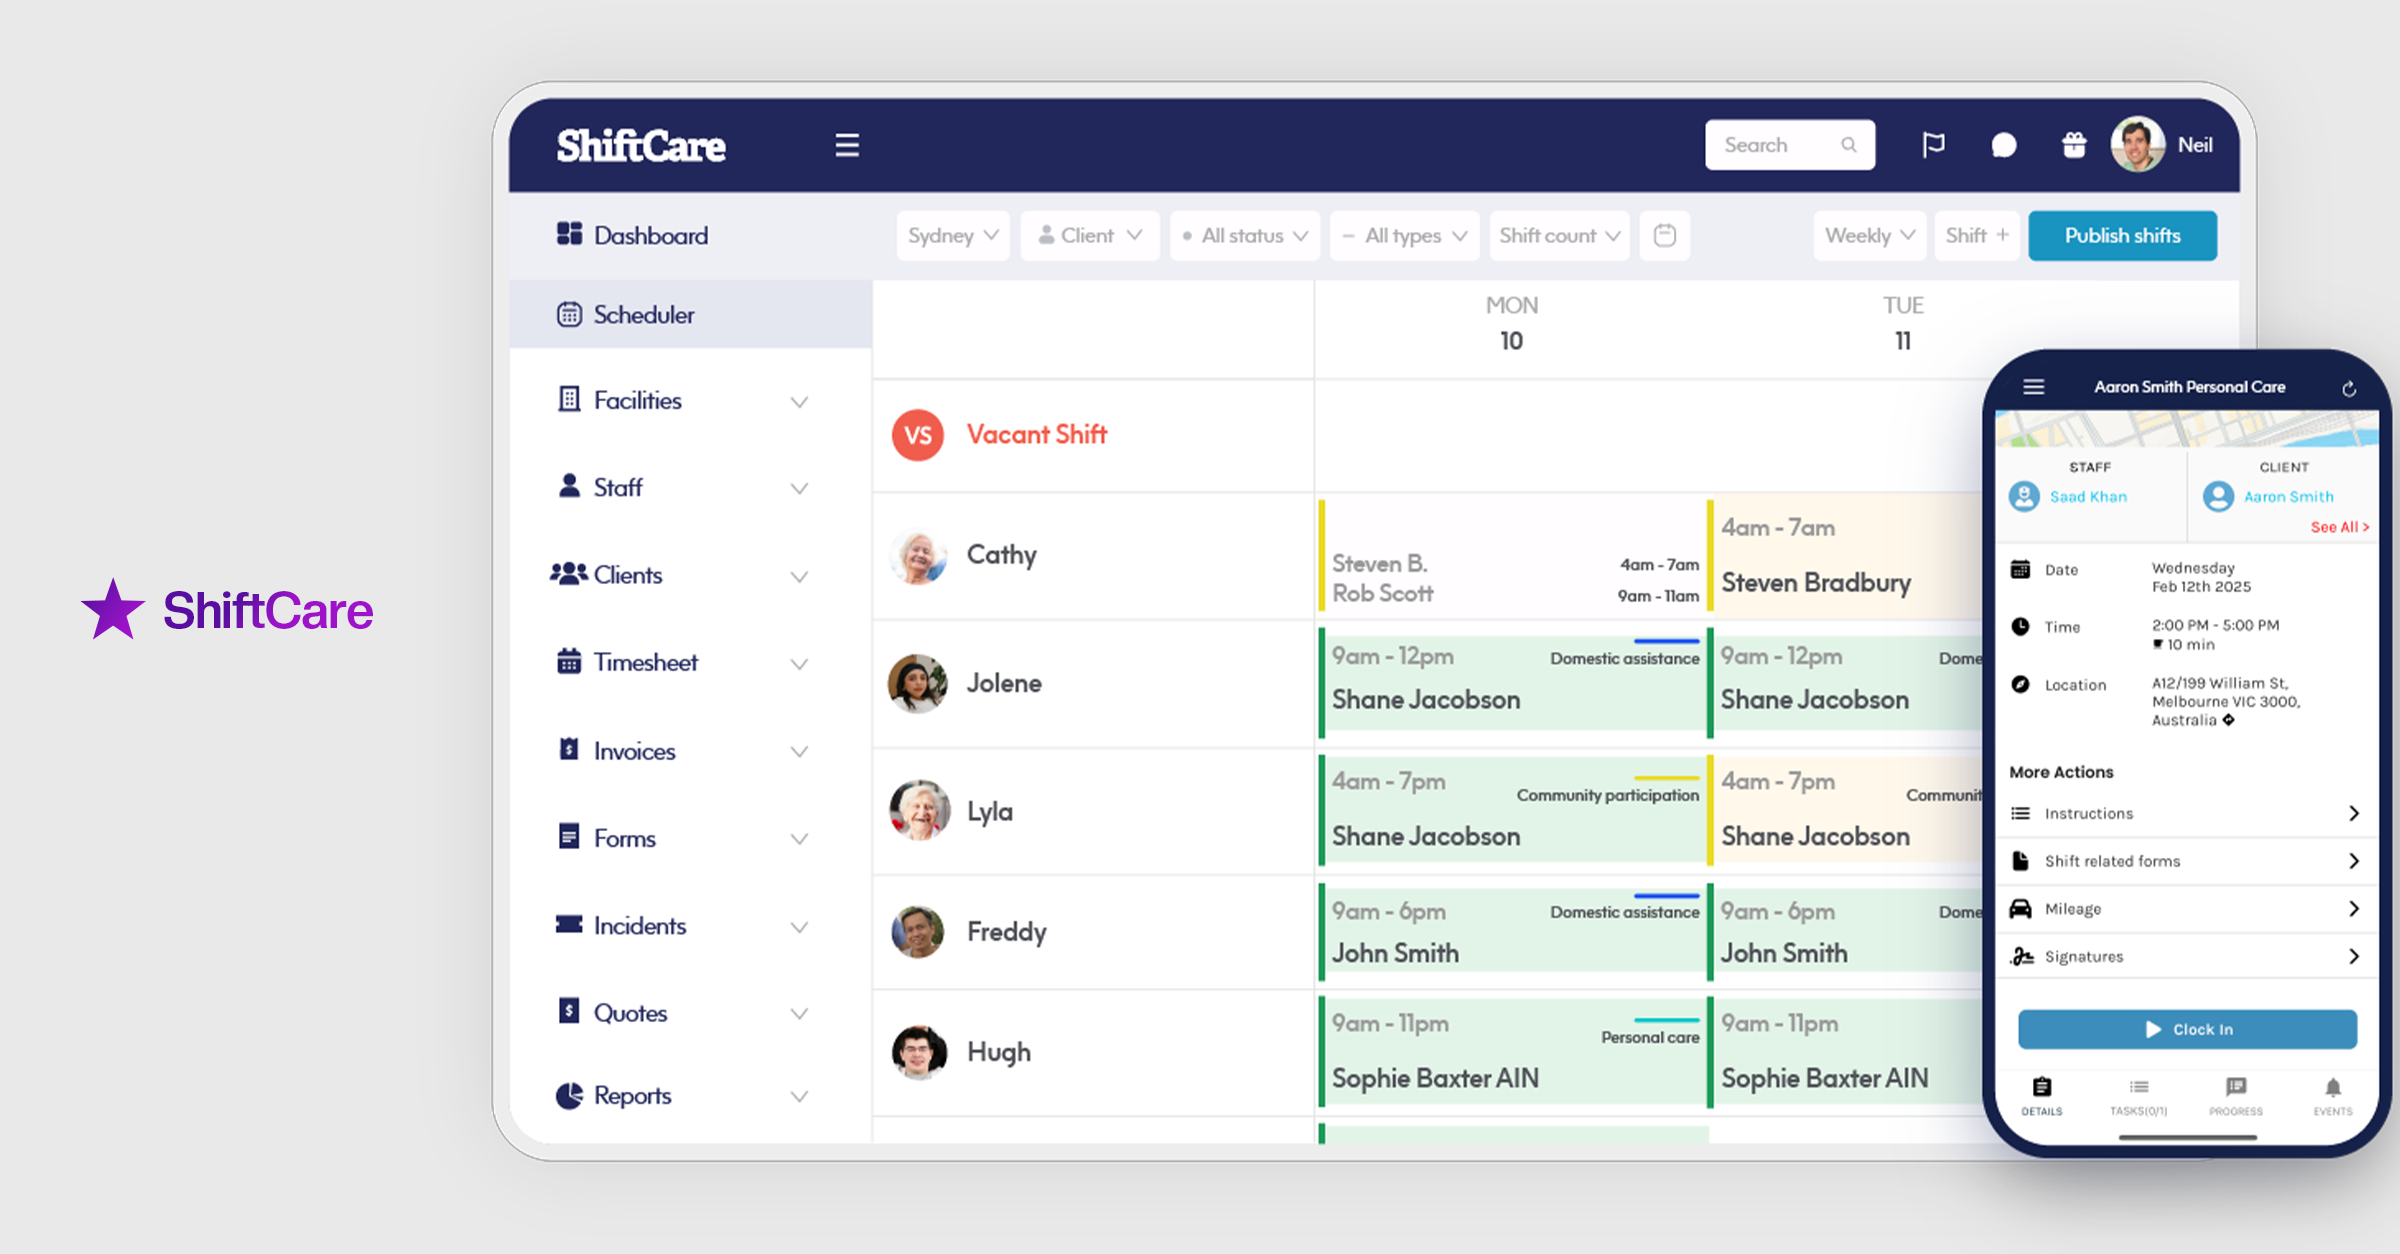Image resolution: width=2400 pixels, height=1254 pixels.
Task: Expand the Incidents submenu chevron
Action: click(799, 927)
